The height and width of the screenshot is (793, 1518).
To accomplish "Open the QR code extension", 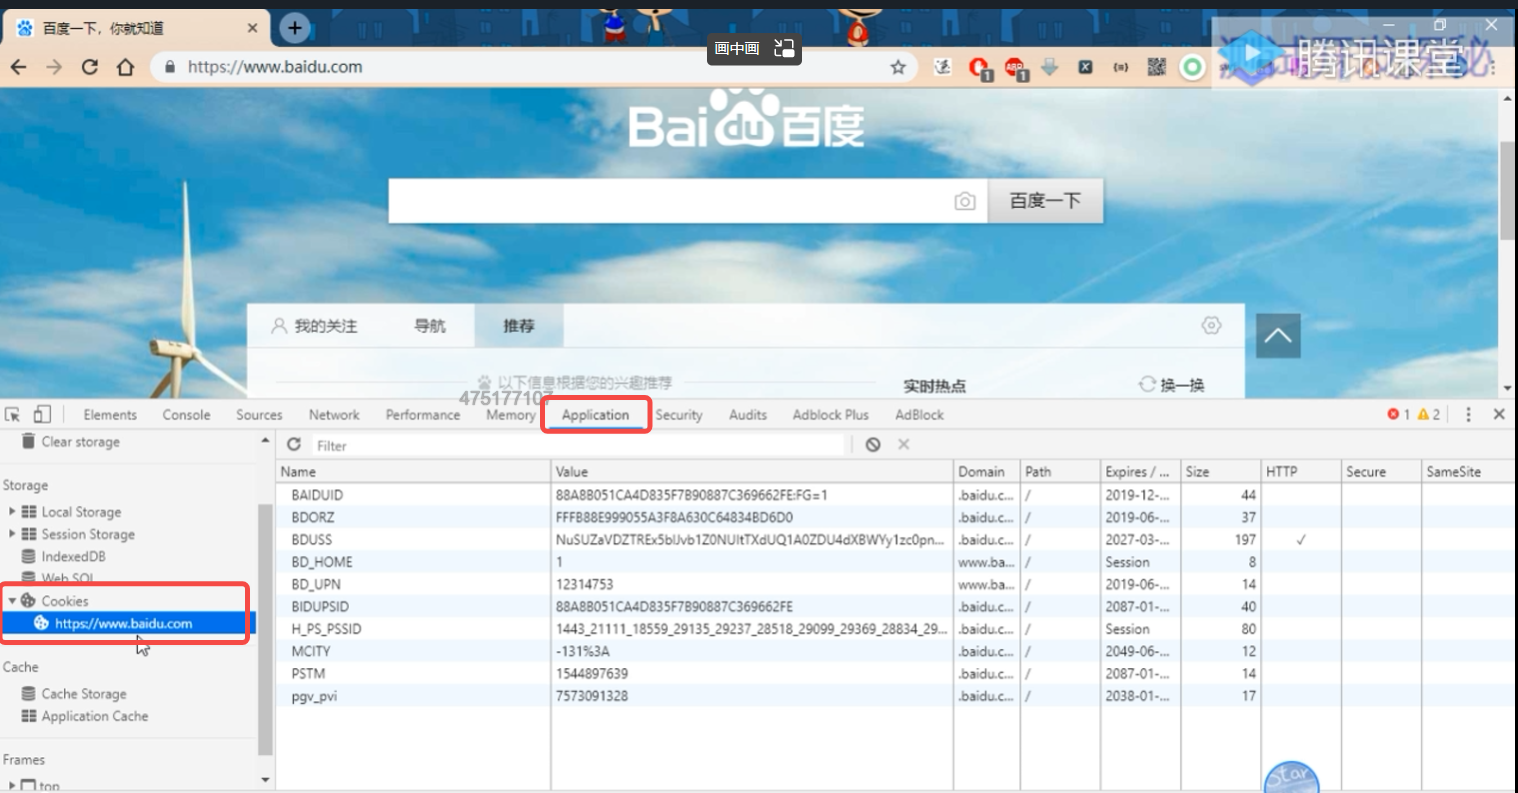I will click(x=1156, y=67).
